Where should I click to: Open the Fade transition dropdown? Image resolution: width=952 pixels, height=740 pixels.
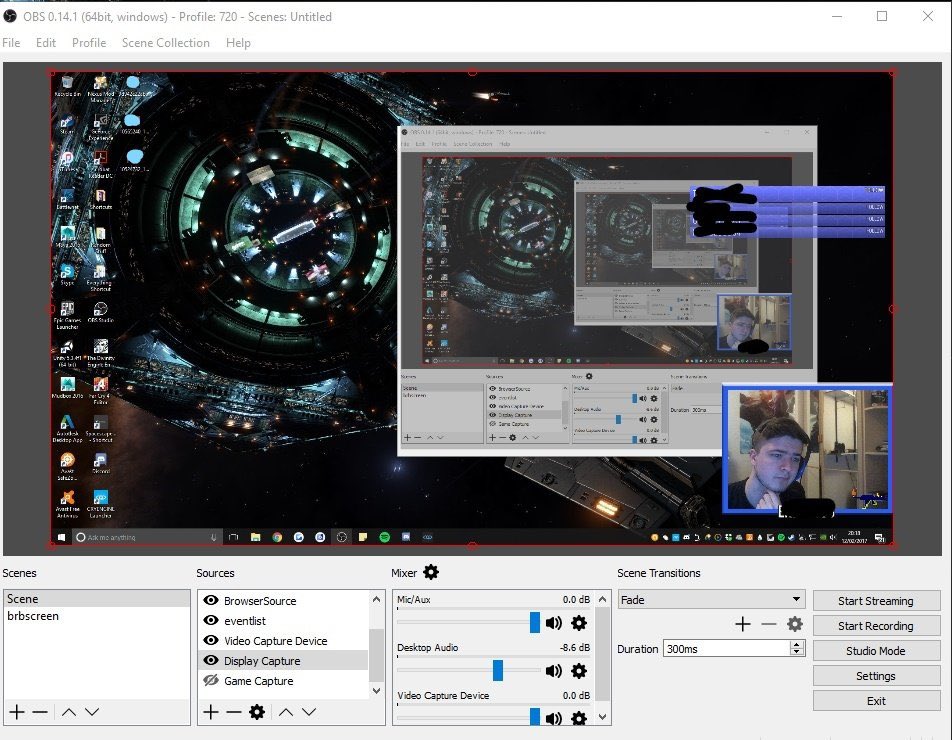[712, 600]
